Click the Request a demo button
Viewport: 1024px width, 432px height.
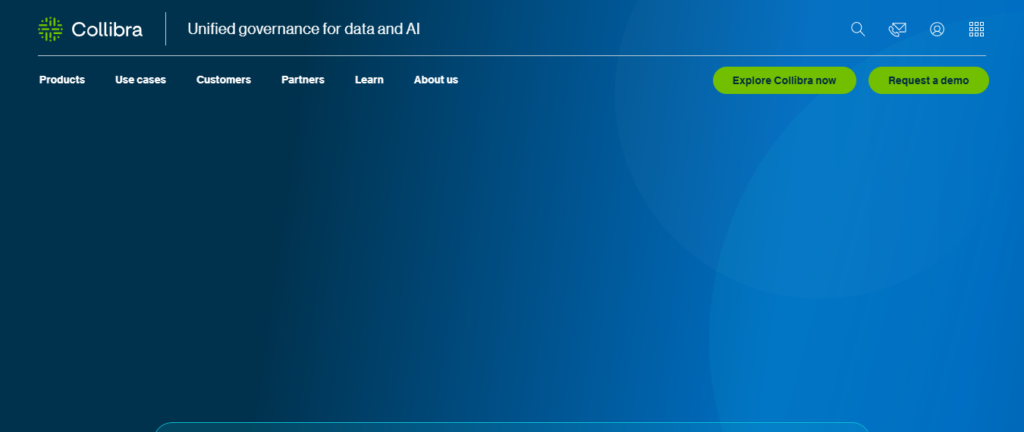929,80
